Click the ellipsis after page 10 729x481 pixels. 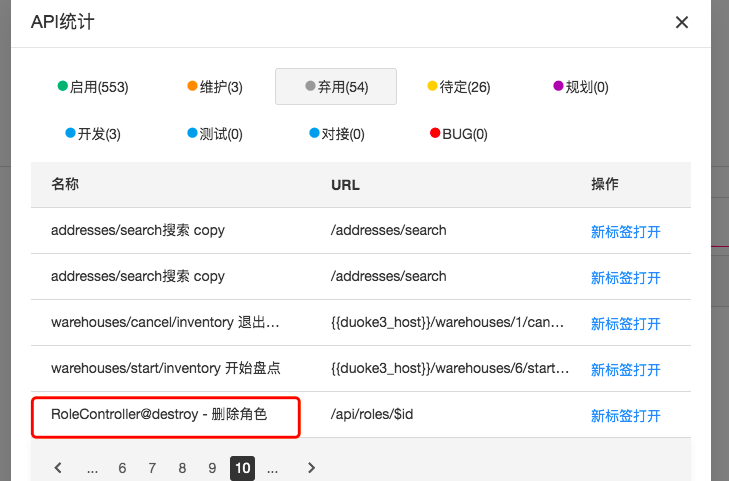pos(272,468)
